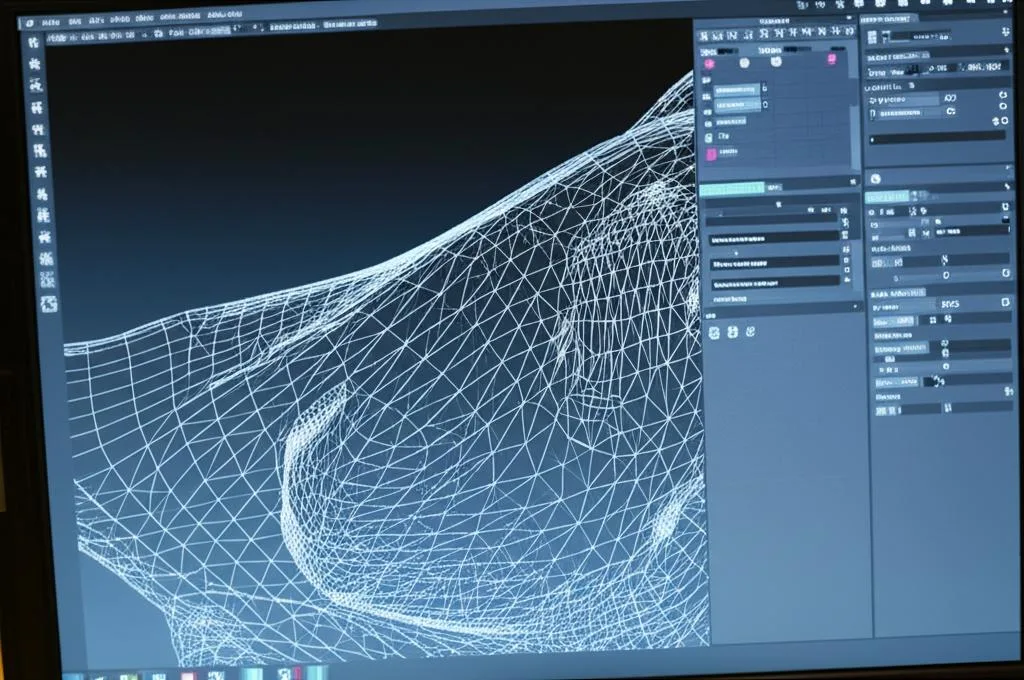Click the third dark text bar in the middle panel
This screenshot has height=680, width=1024.
775,283
